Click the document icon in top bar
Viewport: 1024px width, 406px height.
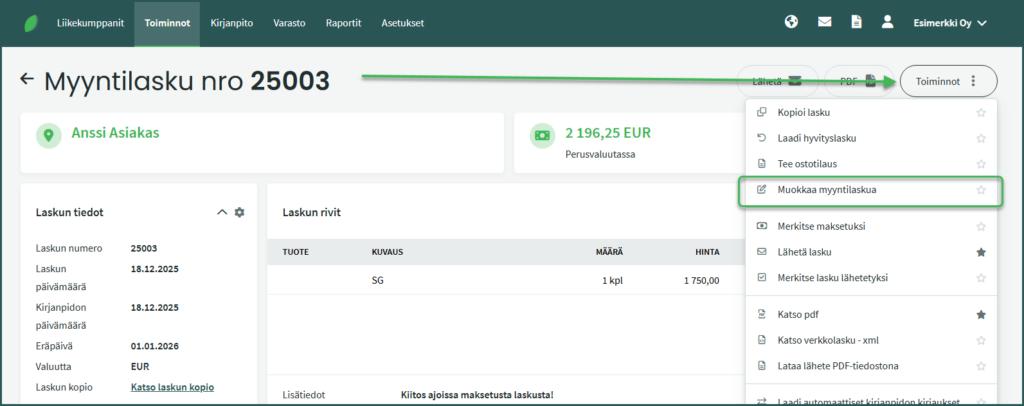coord(856,22)
